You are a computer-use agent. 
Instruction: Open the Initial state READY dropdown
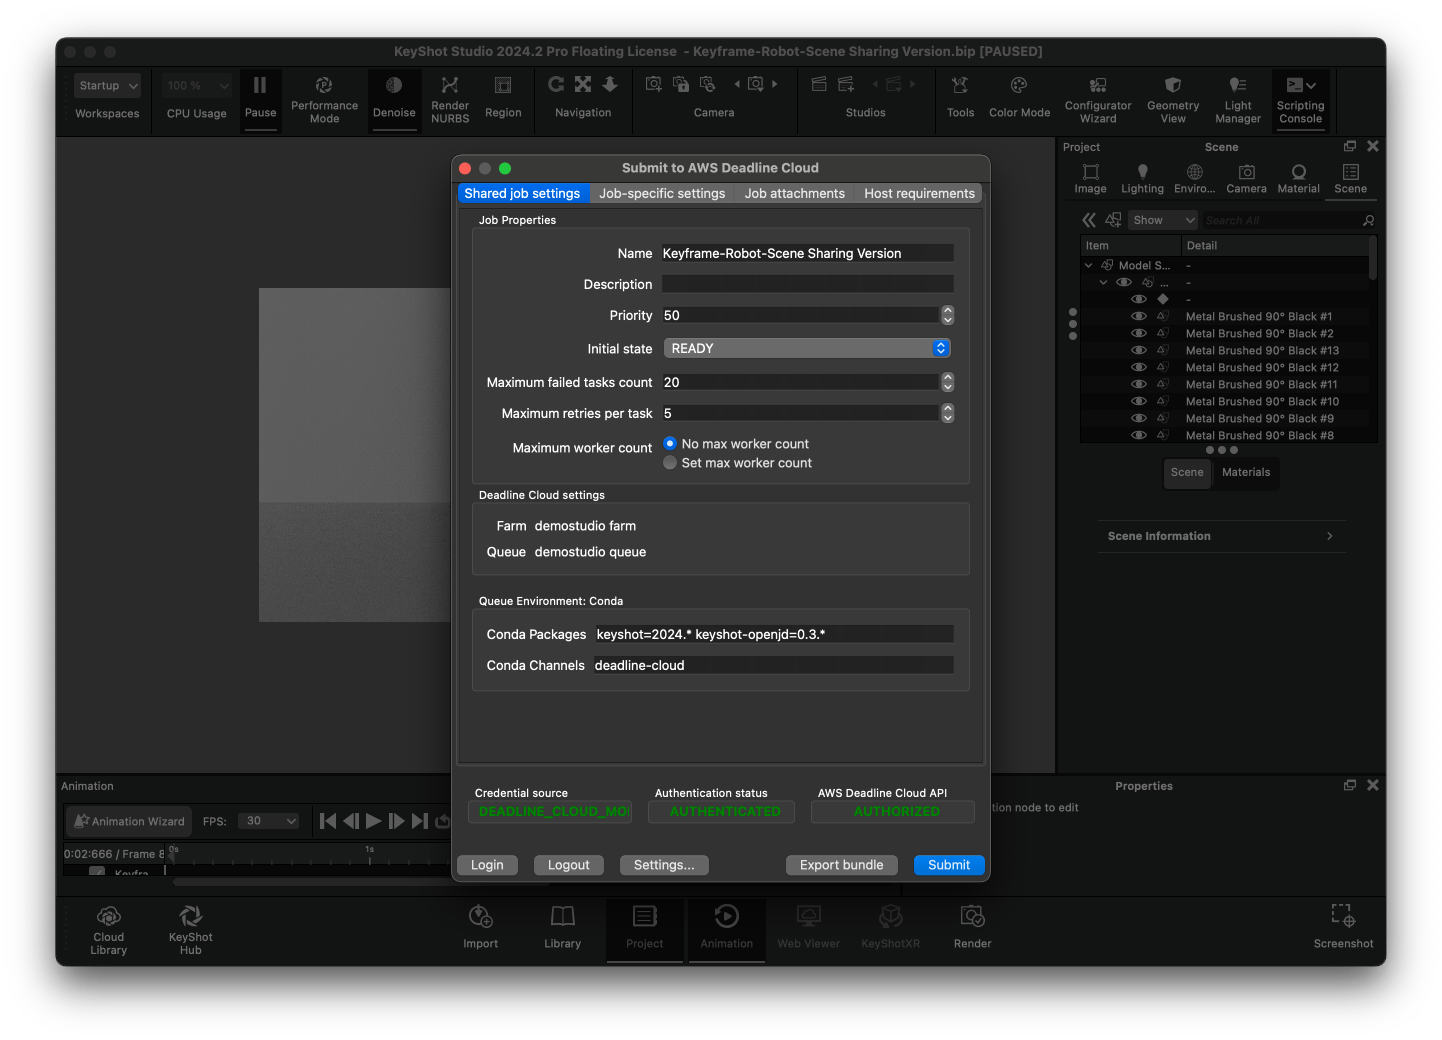(806, 348)
